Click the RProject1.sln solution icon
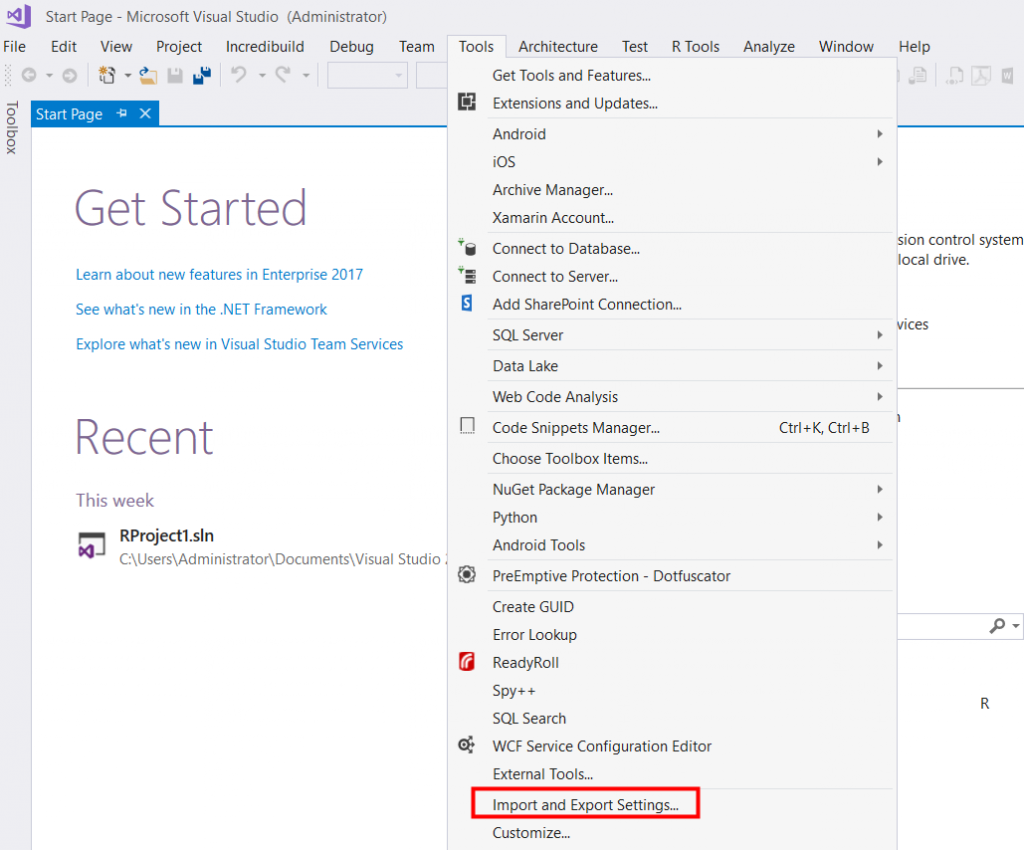Image resolution: width=1024 pixels, height=850 pixels. (91, 546)
